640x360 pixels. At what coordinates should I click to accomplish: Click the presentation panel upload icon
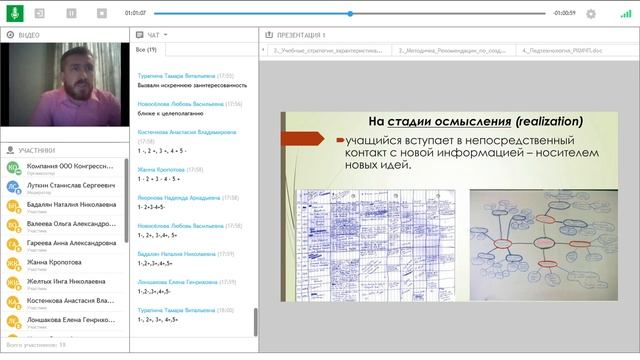tap(269, 35)
